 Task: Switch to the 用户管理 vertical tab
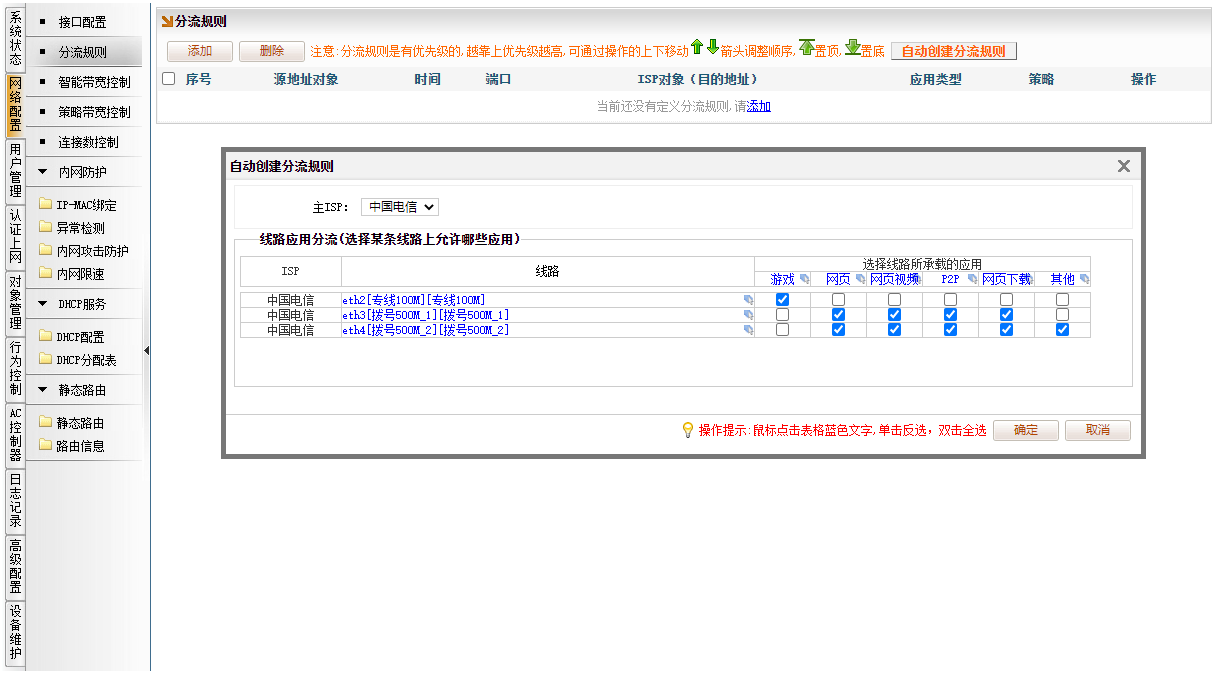pyautogui.click(x=15, y=170)
